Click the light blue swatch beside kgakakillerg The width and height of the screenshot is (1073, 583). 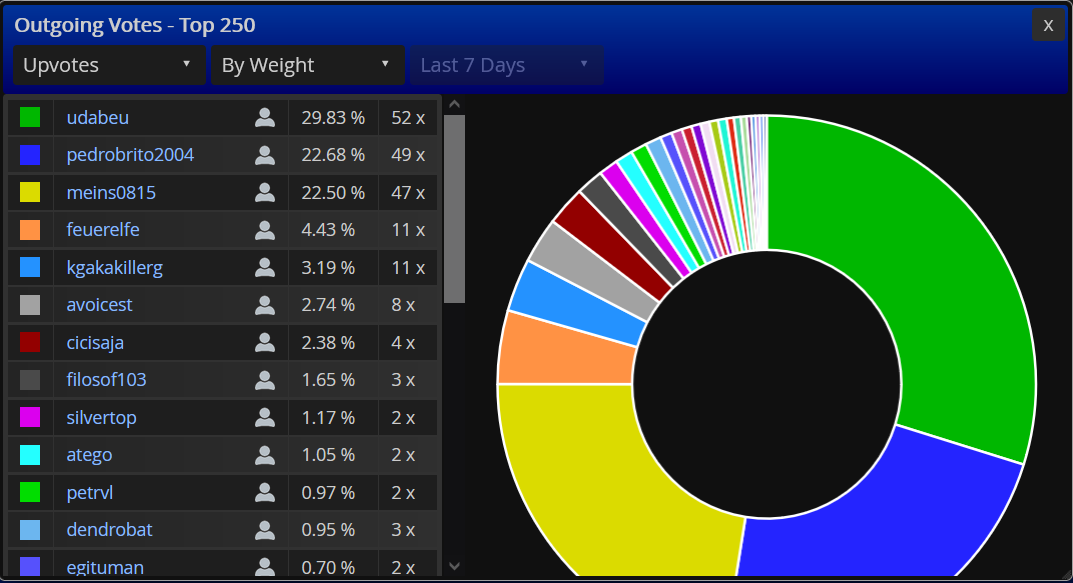pos(30,267)
